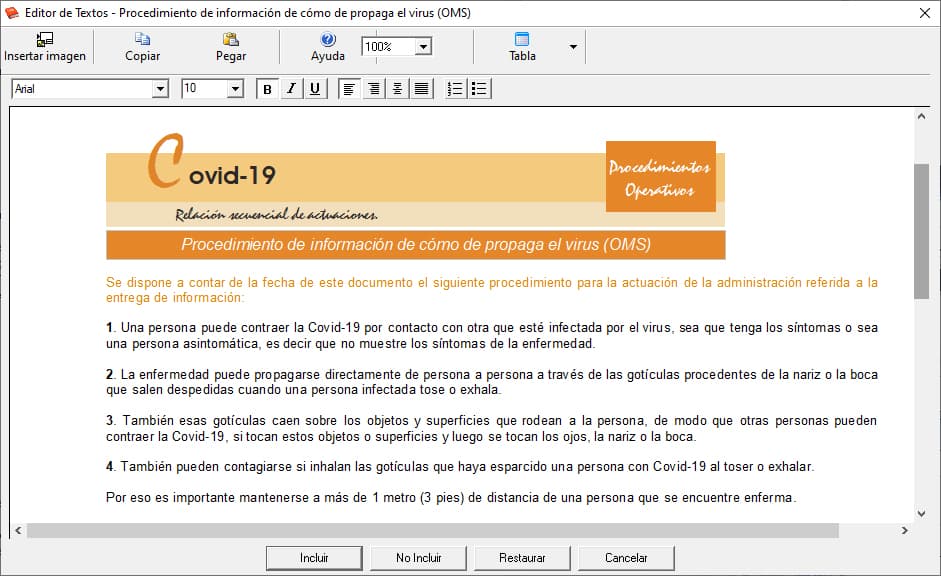This screenshot has height=576, width=941.
Task: Toggle italic formatting
Action: coord(291,89)
